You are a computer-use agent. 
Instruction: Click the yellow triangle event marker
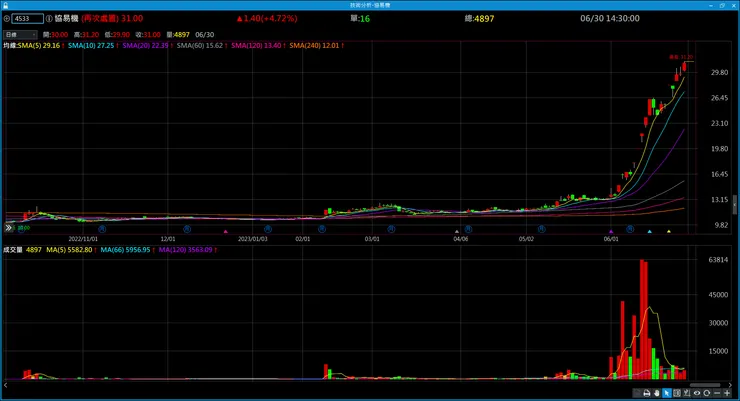point(669,232)
